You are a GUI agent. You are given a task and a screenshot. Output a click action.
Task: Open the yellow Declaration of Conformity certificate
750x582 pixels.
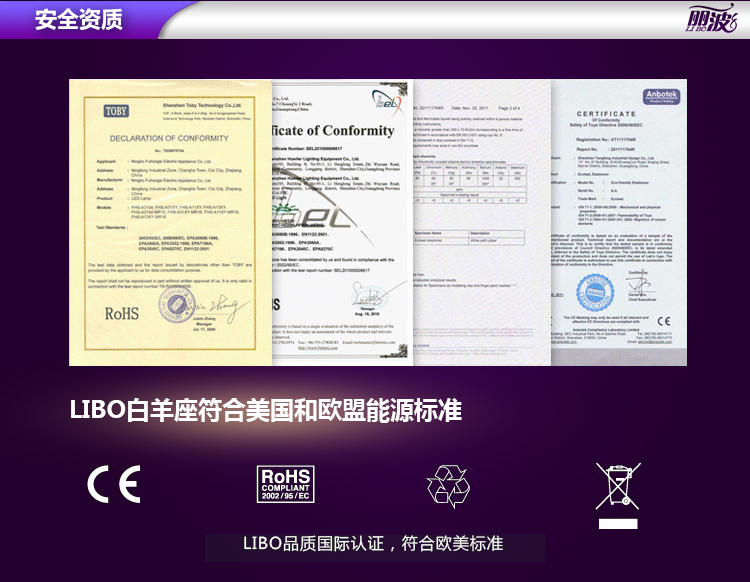[170, 220]
